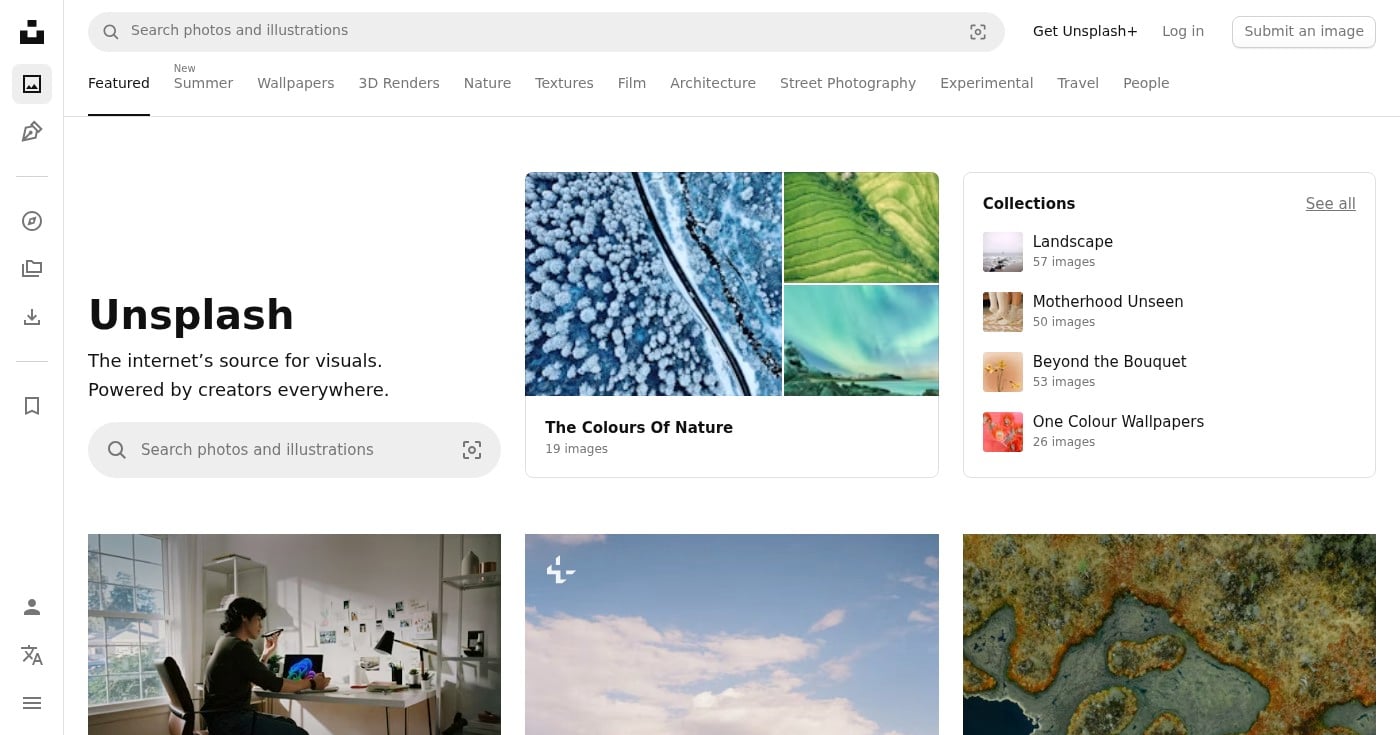Click the Unsplash logo icon
This screenshot has height=735, width=1400.
[32, 32]
